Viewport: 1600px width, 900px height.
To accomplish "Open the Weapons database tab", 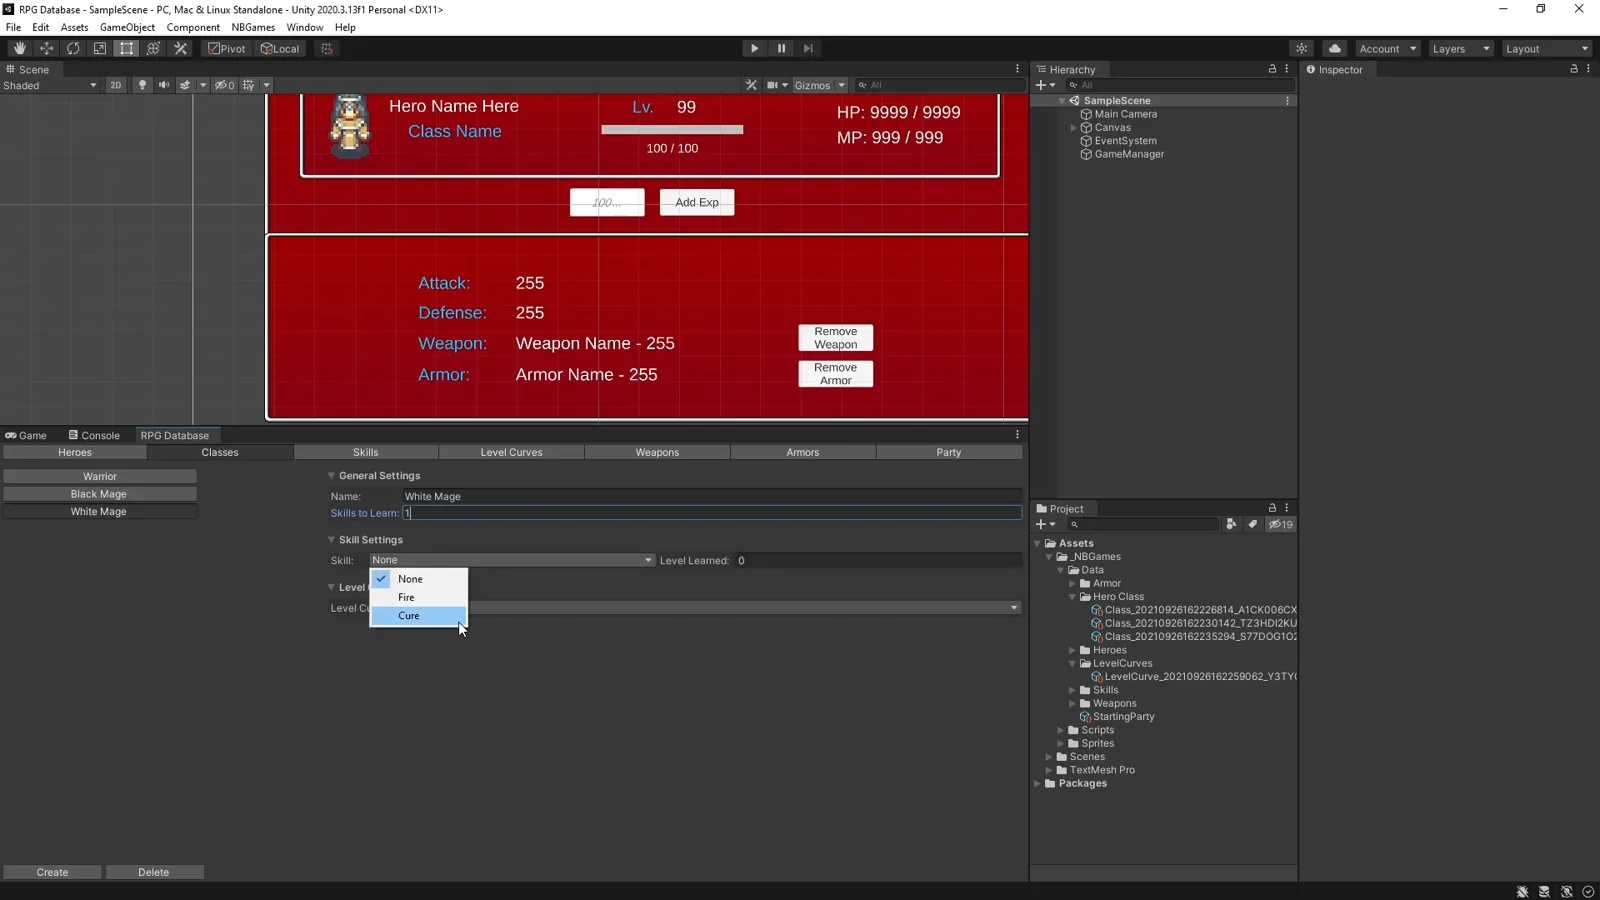I will point(657,452).
